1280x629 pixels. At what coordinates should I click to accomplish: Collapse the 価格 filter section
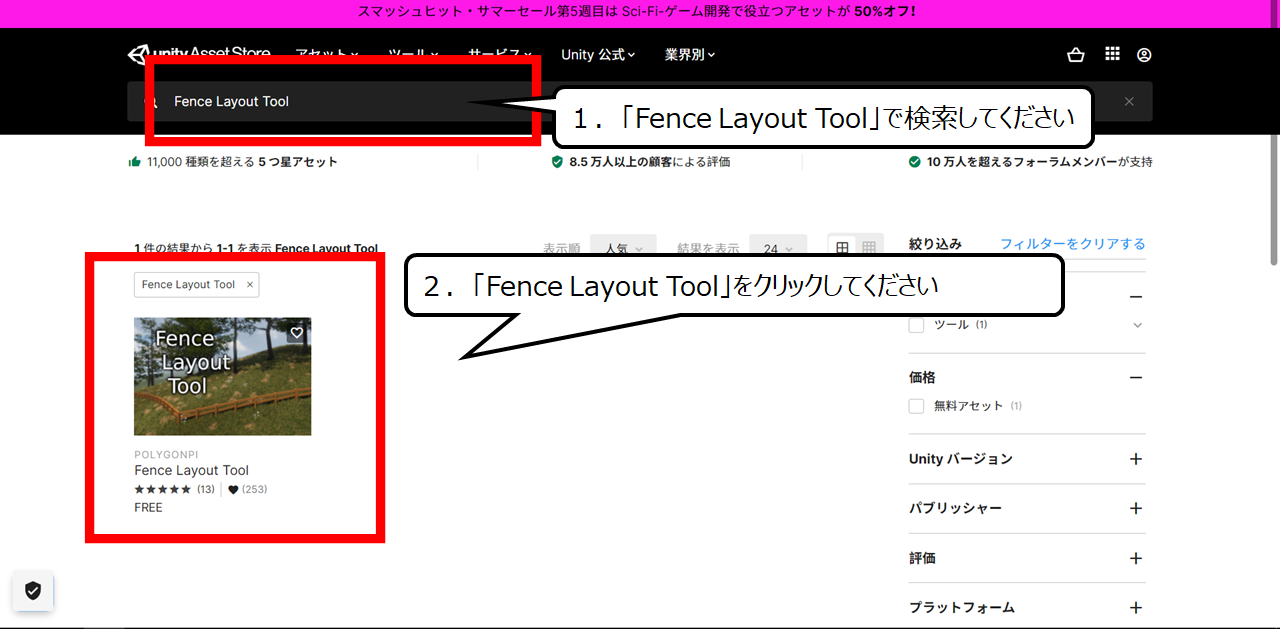point(1135,378)
